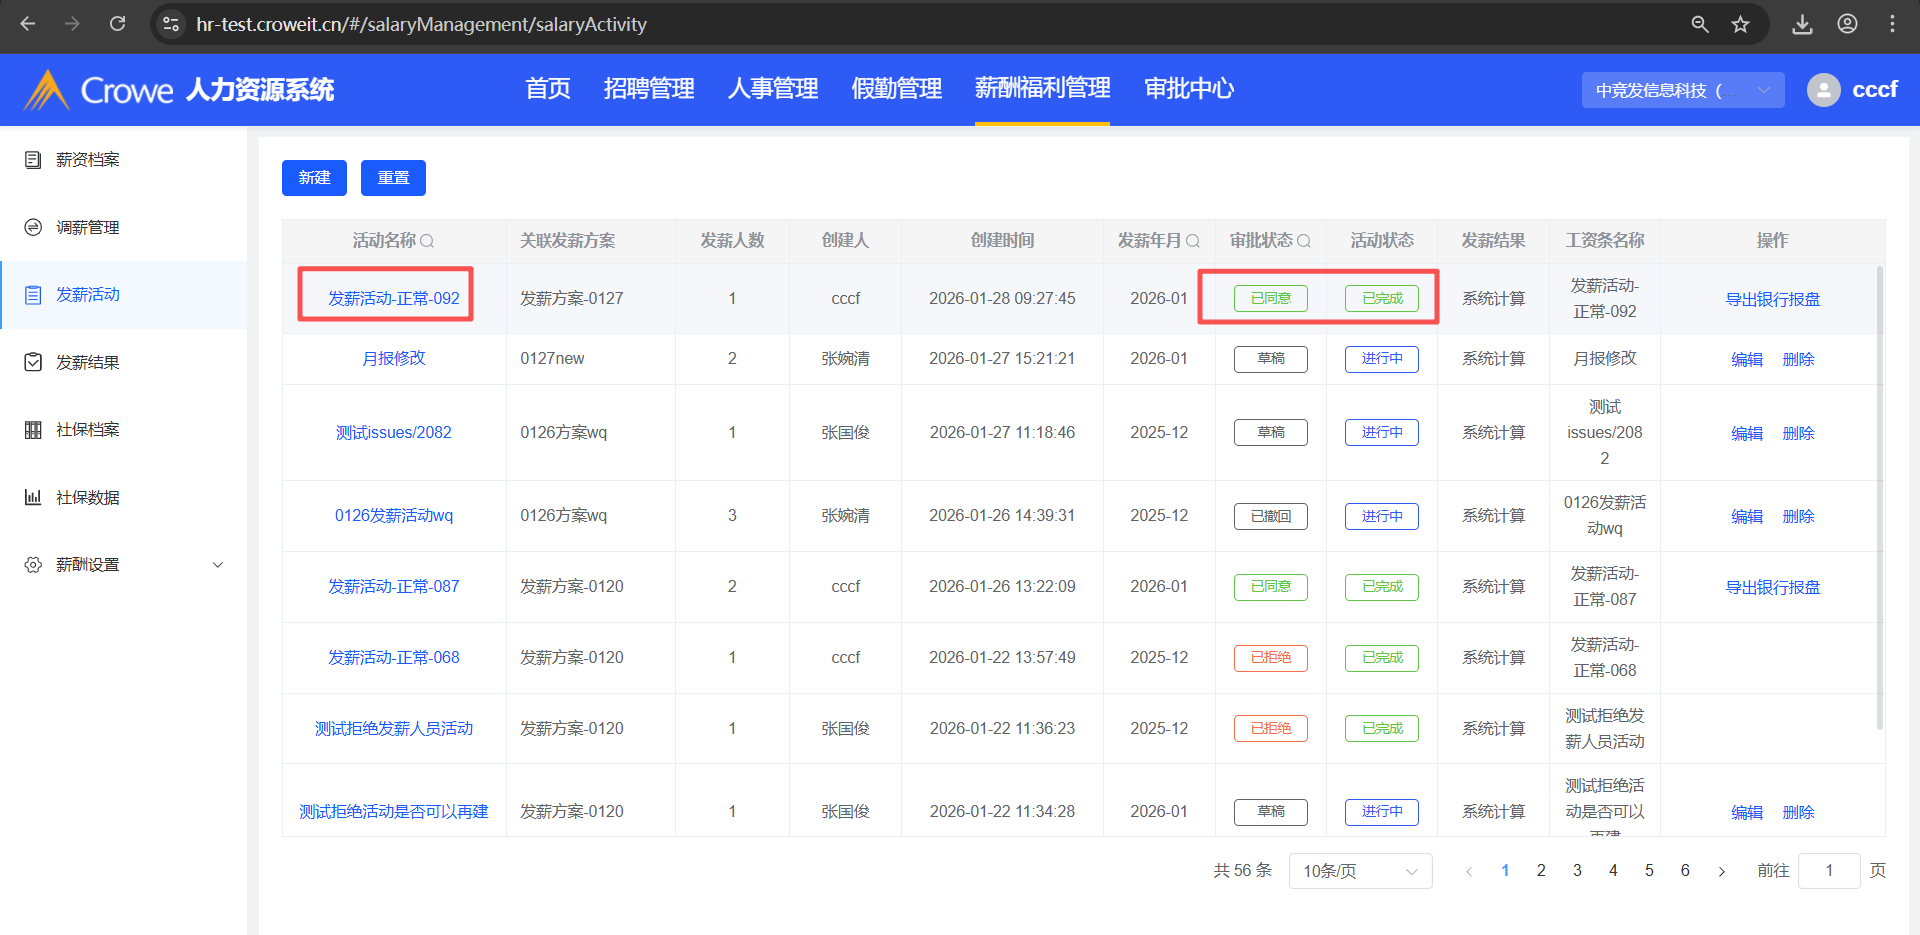1920x935 pixels.
Task: Switch to the 审批中心 top menu
Action: pyautogui.click(x=1188, y=89)
